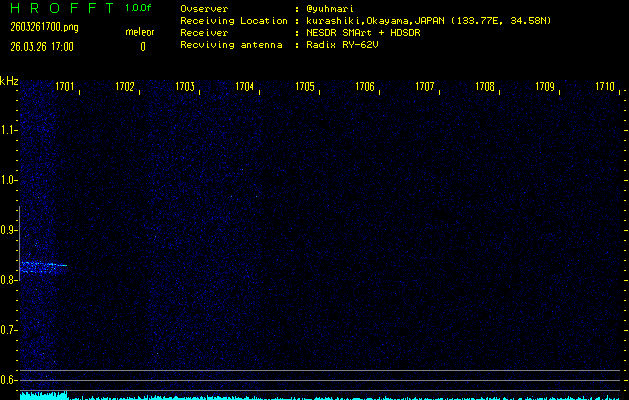Click the Receiver field label

coord(204,33)
